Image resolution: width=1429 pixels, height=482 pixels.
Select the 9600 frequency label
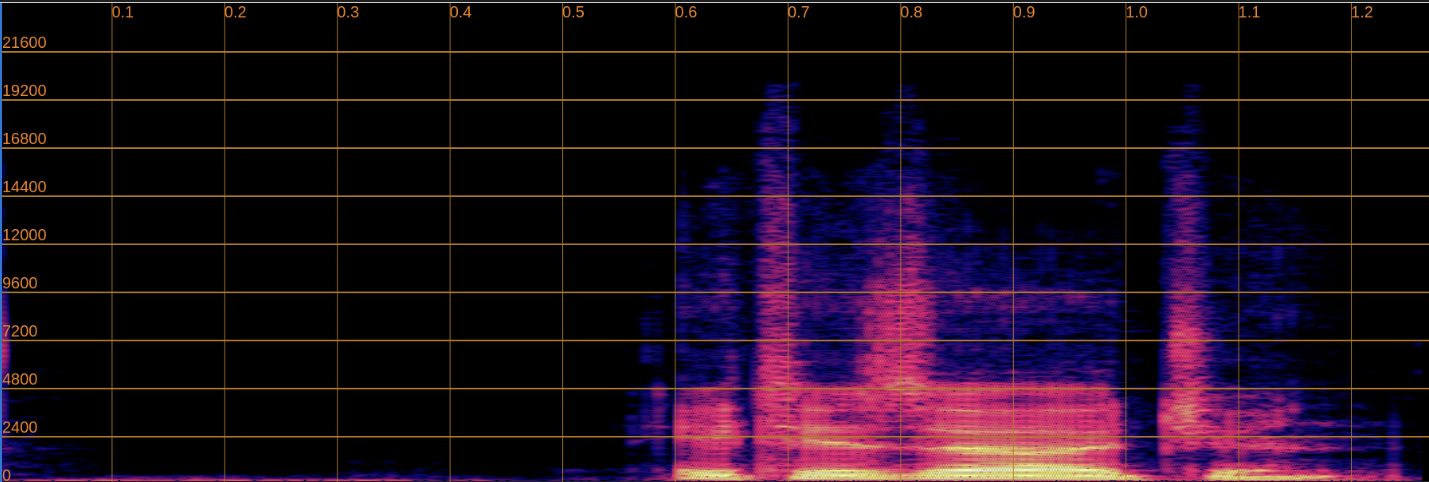[x=21, y=283]
